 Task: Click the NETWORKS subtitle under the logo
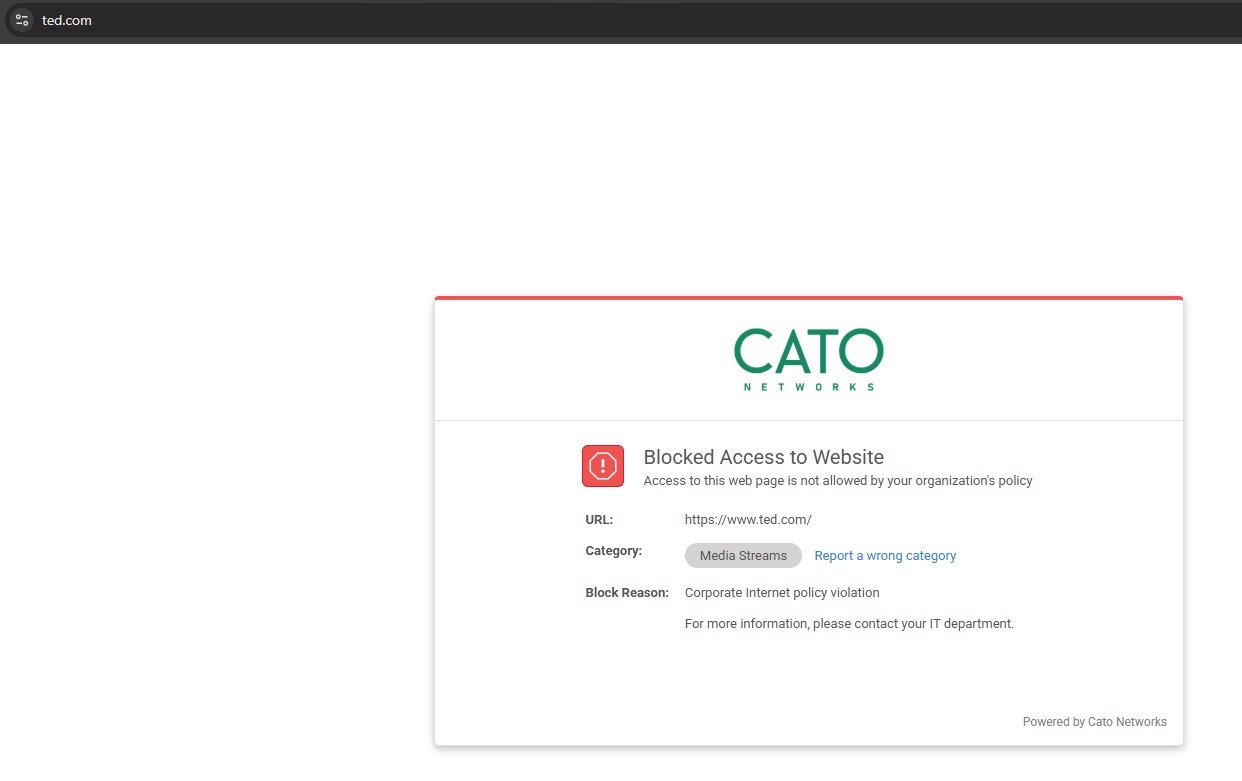click(x=808, y=387)
